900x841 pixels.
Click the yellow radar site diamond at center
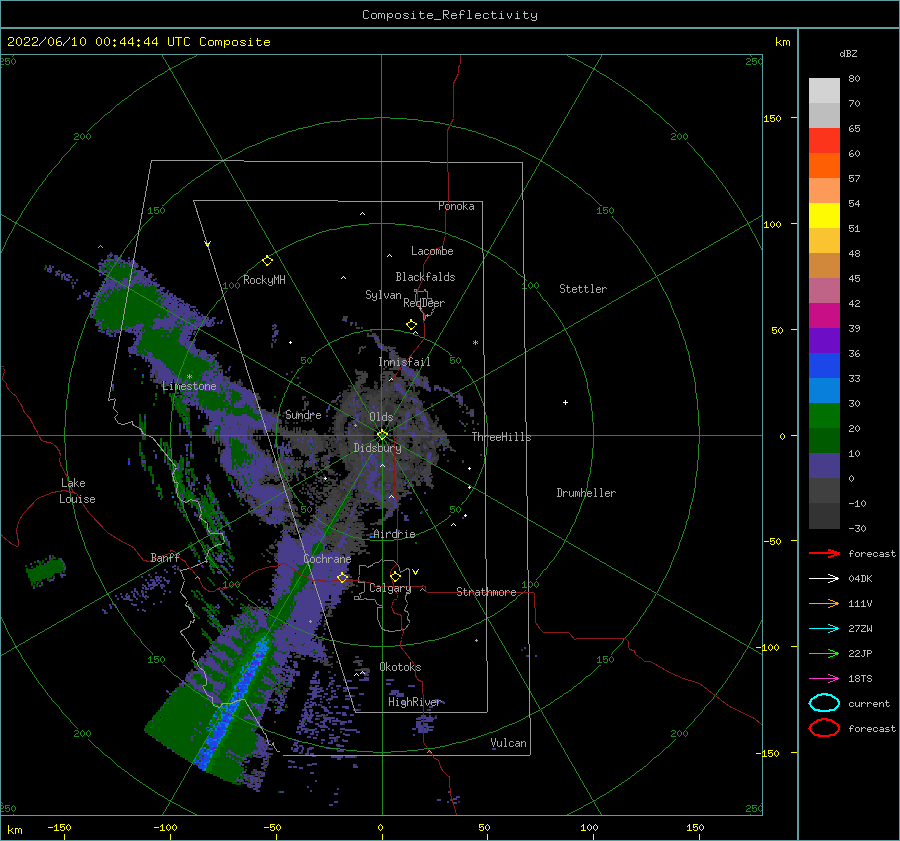(x=382, y=435)
